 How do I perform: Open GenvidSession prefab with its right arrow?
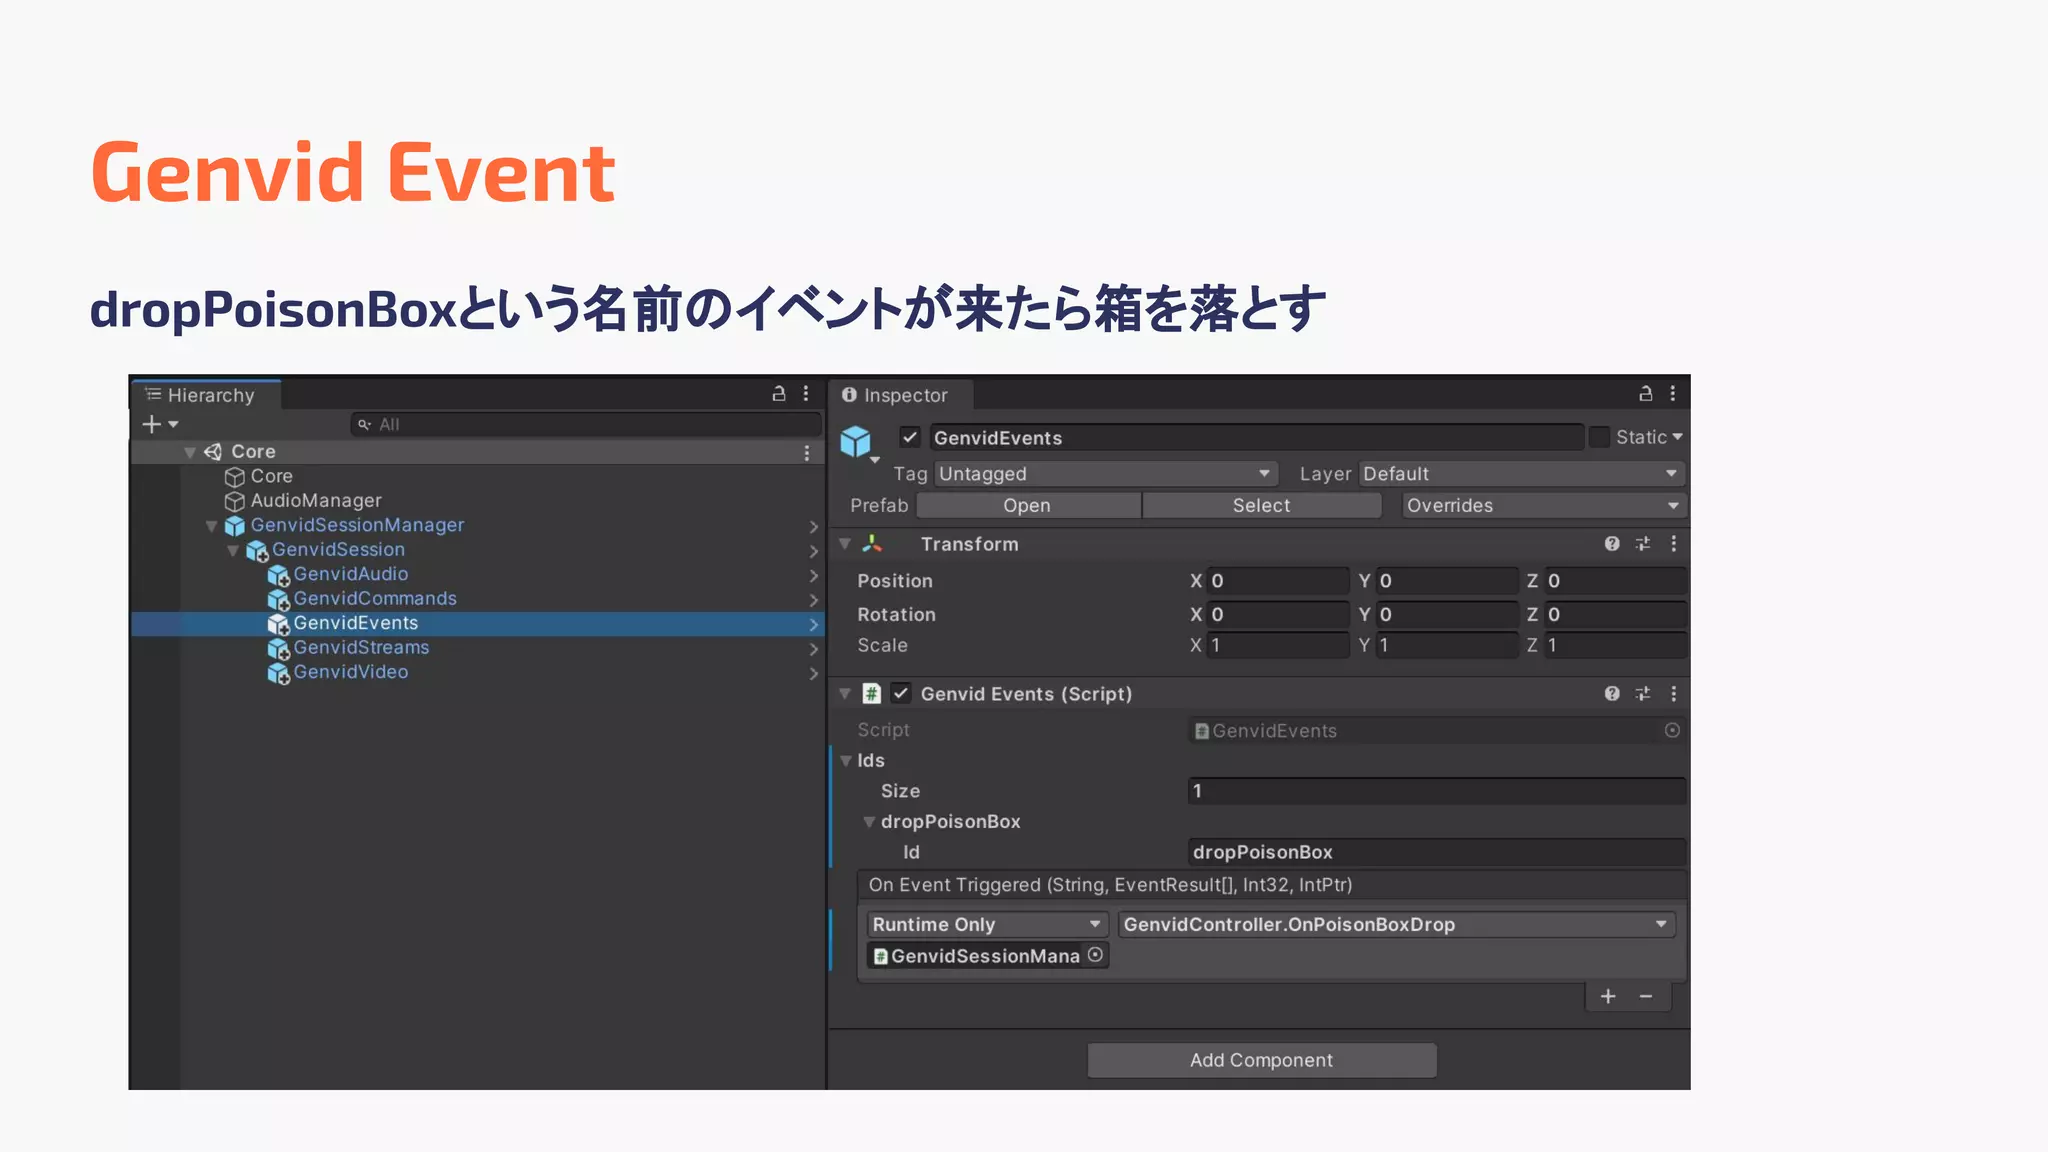(x=814, y=551)
